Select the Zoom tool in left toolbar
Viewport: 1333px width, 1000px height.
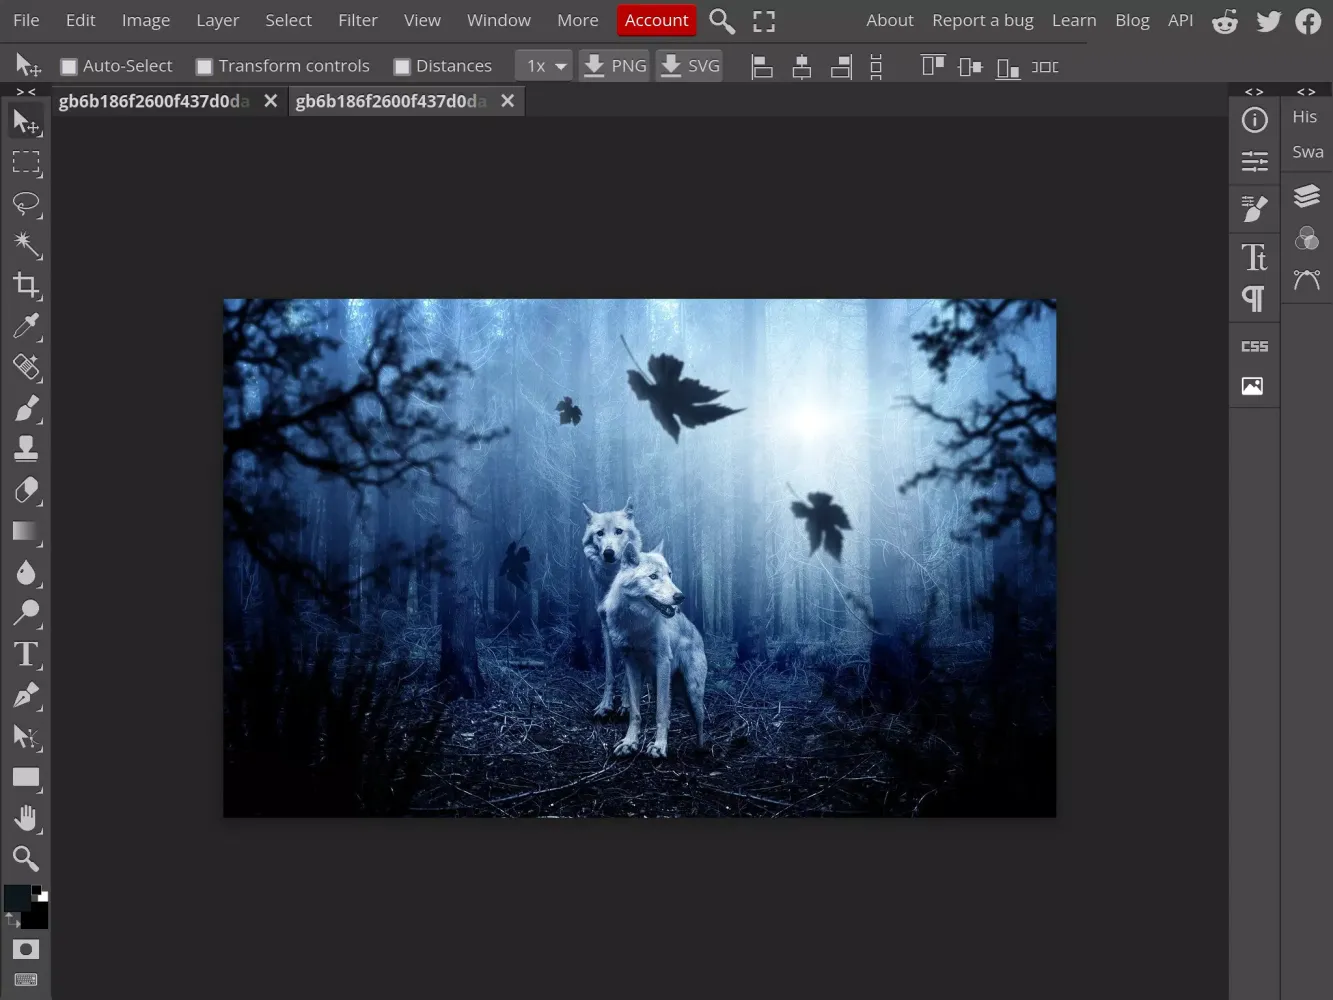(x=26, y=859)
